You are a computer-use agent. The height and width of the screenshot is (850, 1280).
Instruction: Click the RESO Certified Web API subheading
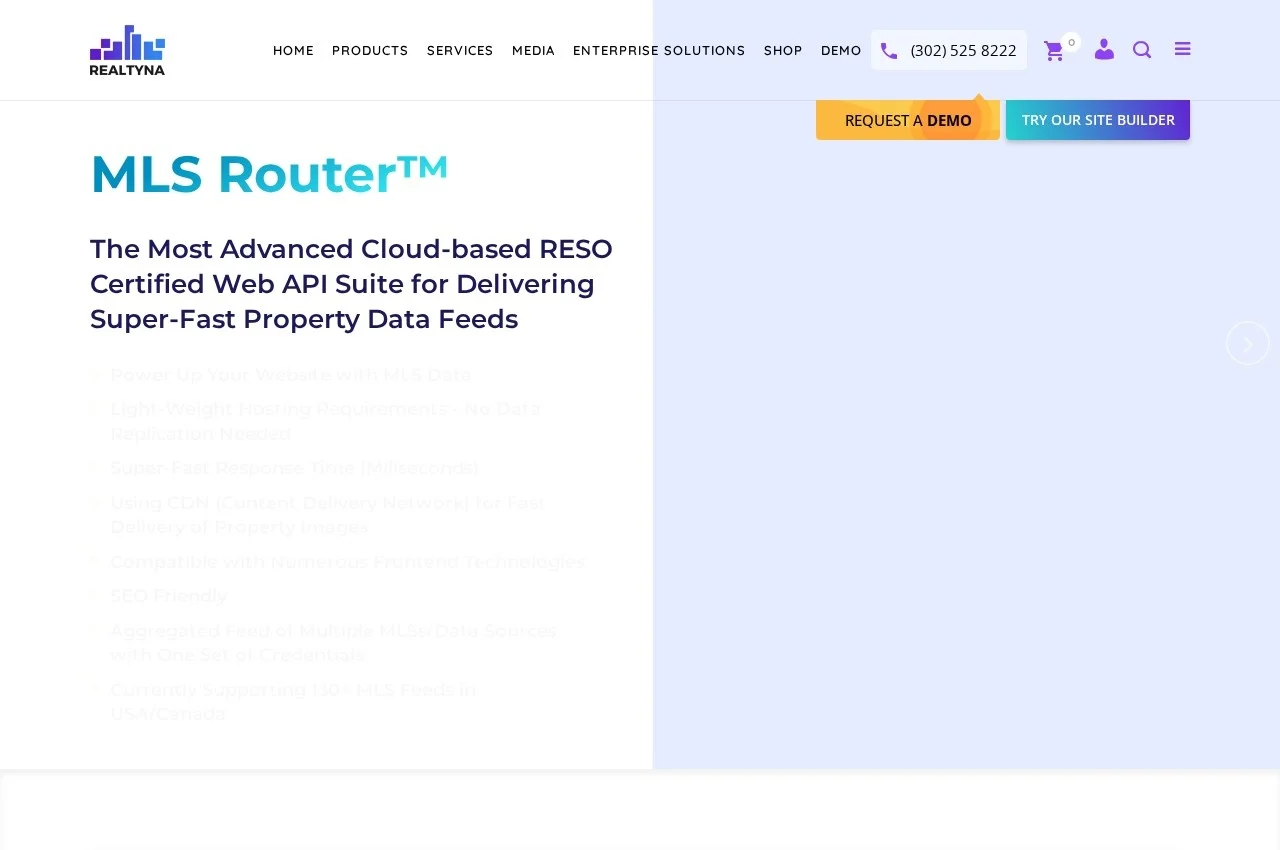pos(351,284)
